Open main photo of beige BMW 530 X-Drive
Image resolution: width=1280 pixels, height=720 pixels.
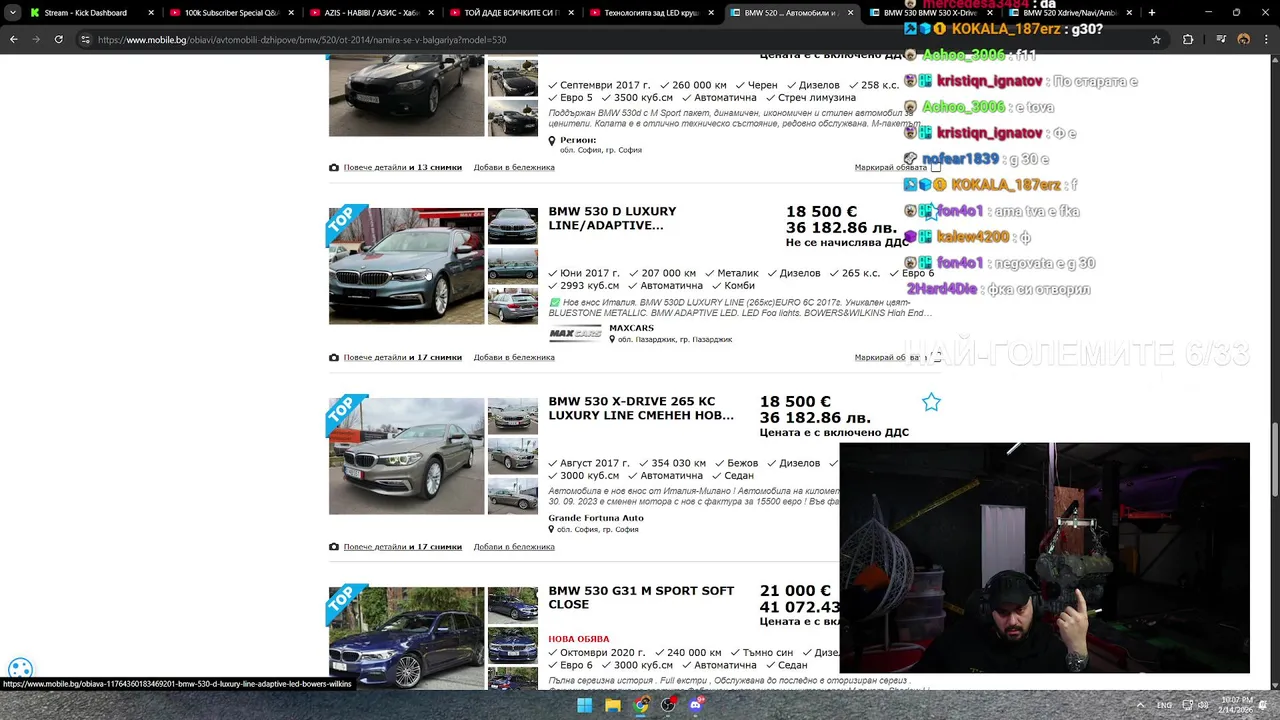pyautogui.click(x=406, y=456)
